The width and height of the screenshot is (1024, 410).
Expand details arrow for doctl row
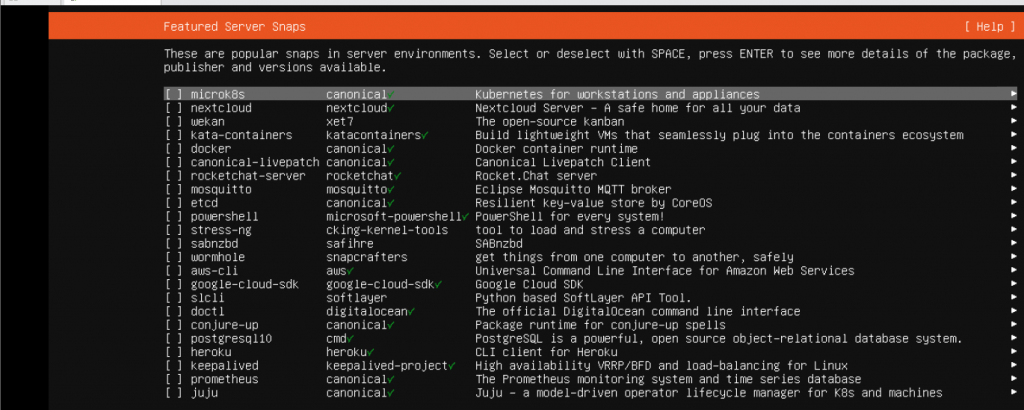[x=1014, y=311]
